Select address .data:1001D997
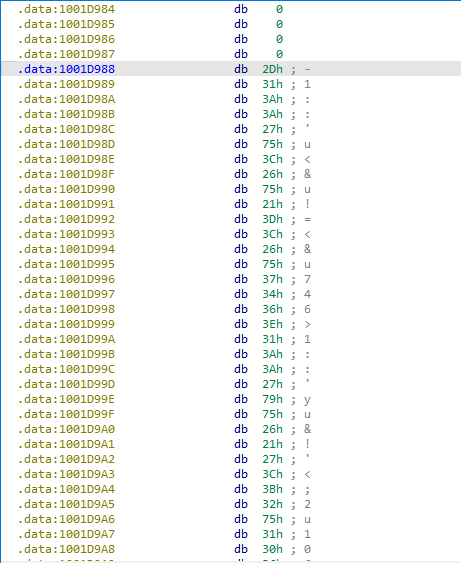 point(66,294)
